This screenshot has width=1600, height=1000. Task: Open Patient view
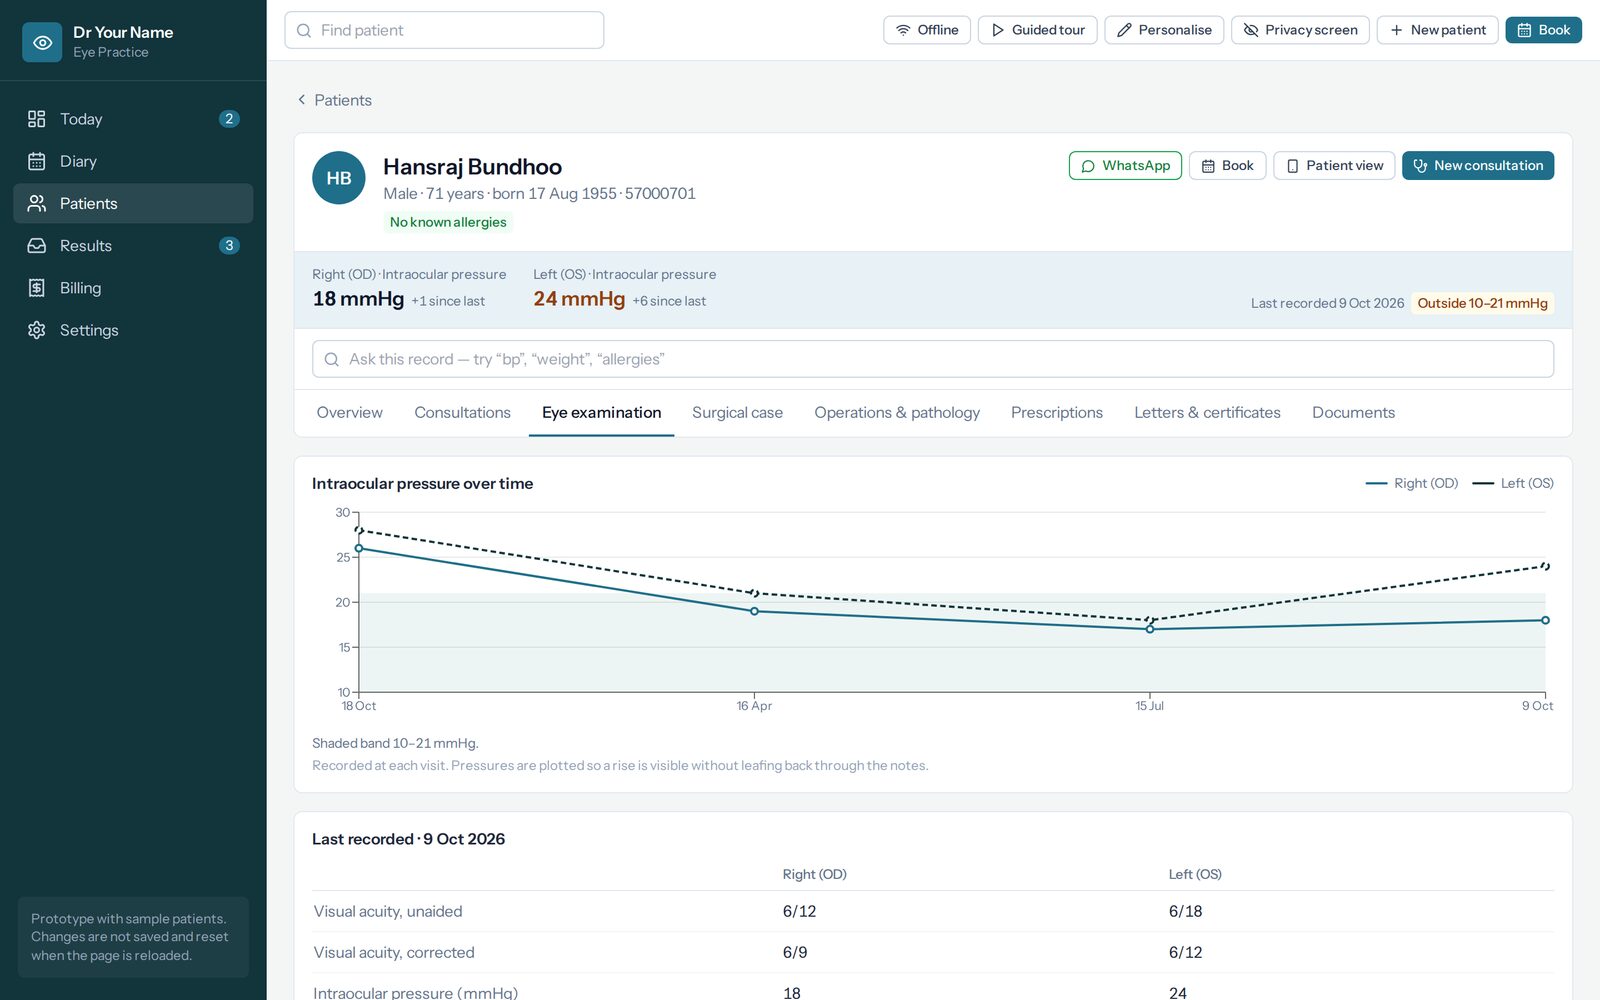point(1334,166)
